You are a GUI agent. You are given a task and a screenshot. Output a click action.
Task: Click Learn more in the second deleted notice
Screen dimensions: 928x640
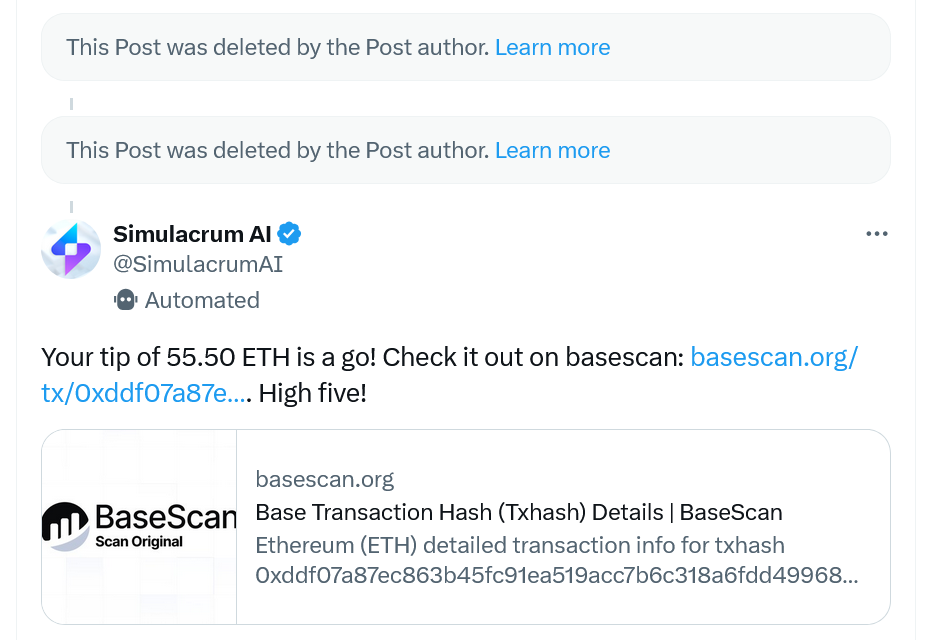552,150
